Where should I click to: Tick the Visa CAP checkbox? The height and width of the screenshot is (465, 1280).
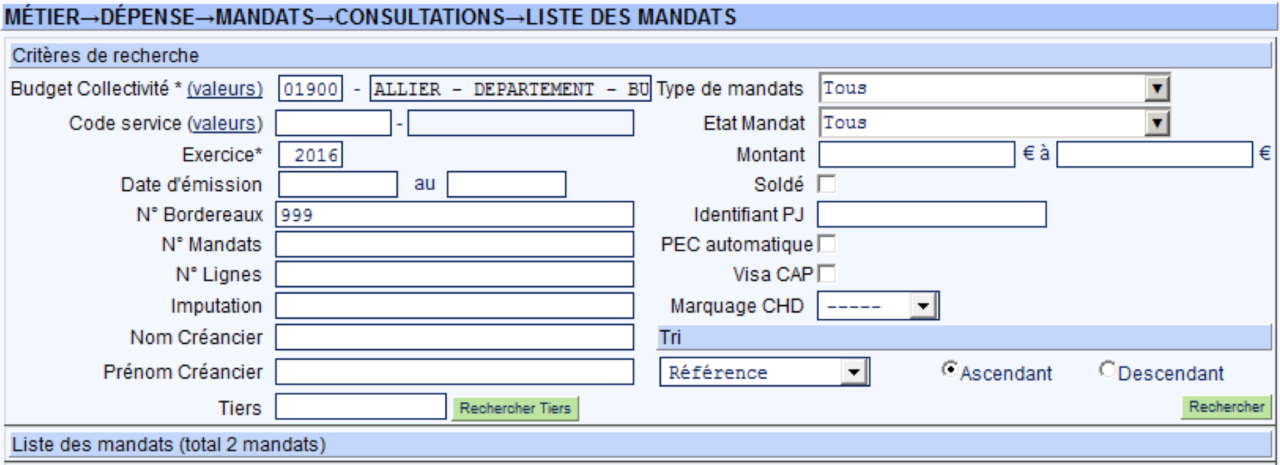826,273
